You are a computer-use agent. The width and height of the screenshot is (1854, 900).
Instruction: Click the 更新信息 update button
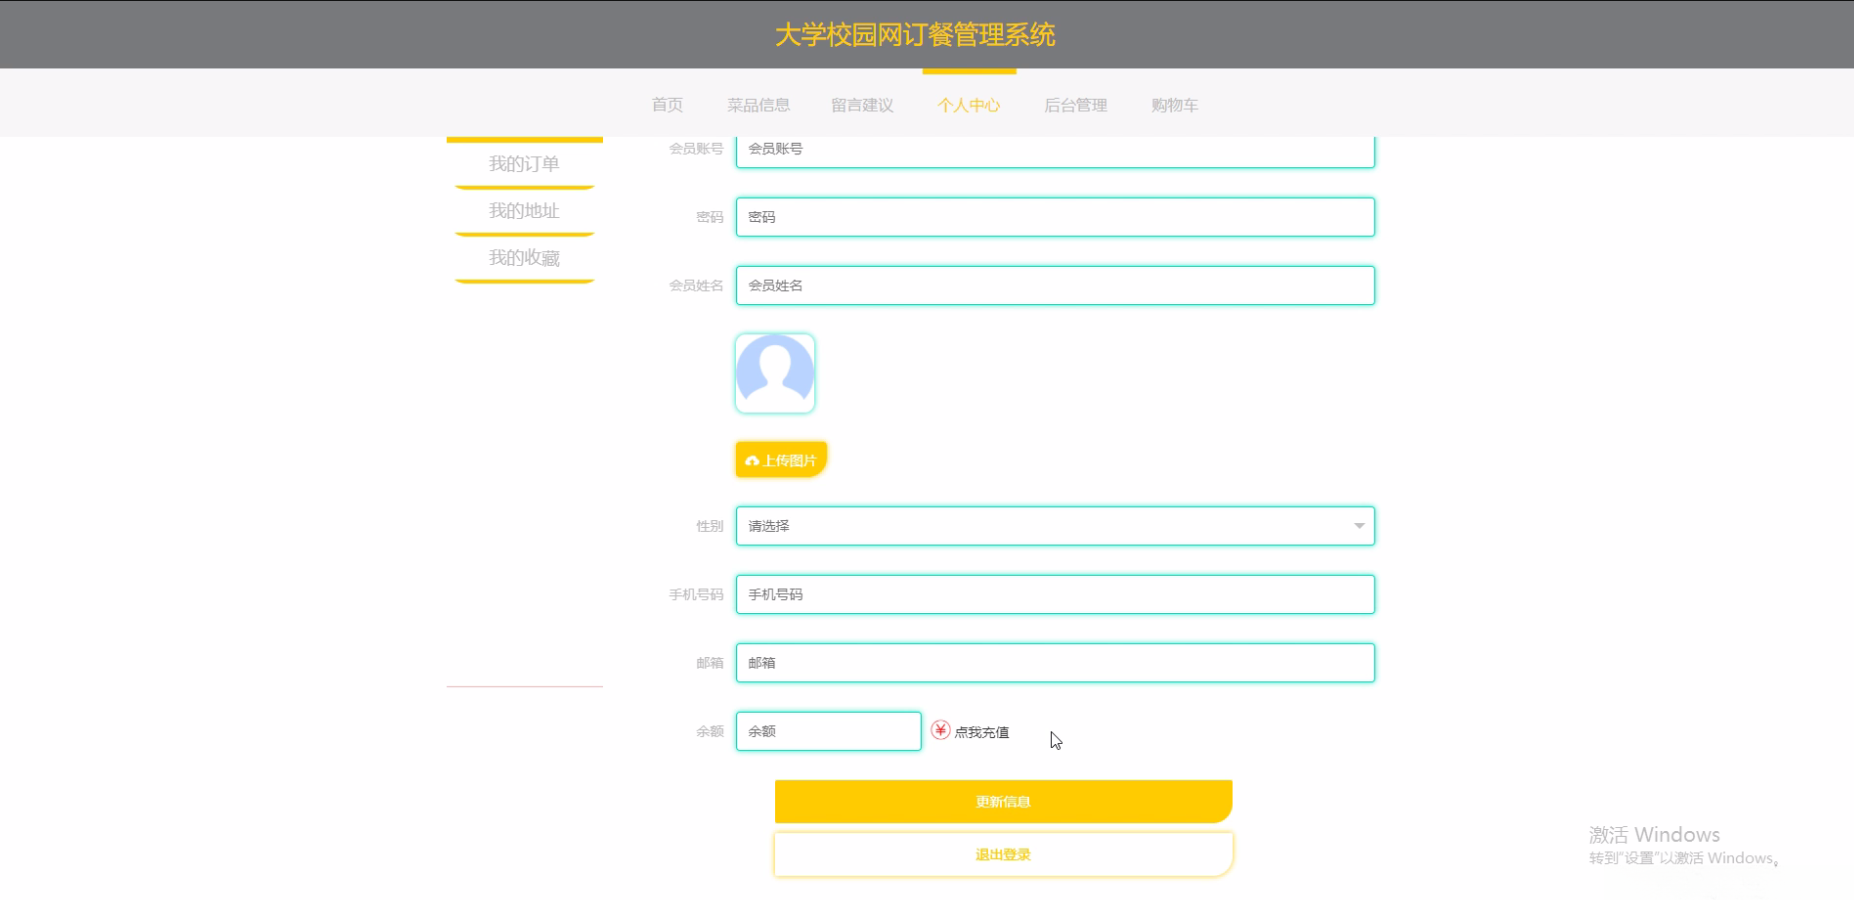(1002, 800)
